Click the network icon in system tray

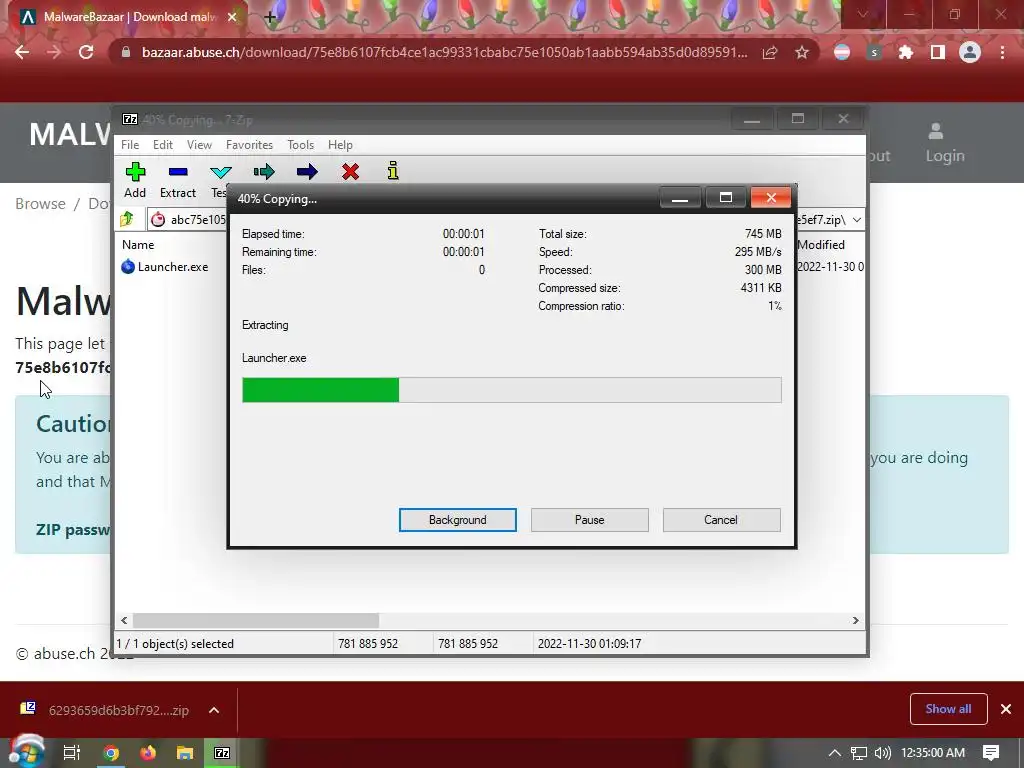[859, 753]
